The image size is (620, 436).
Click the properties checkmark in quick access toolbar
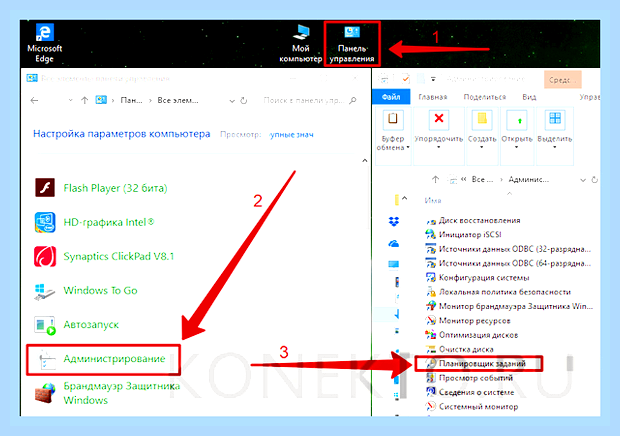coord(406,79)
